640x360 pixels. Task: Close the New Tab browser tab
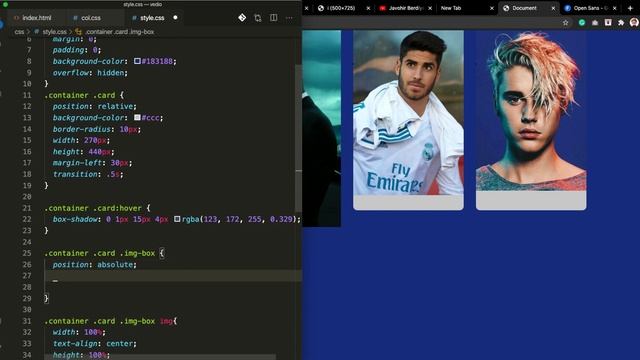[492, 8]
